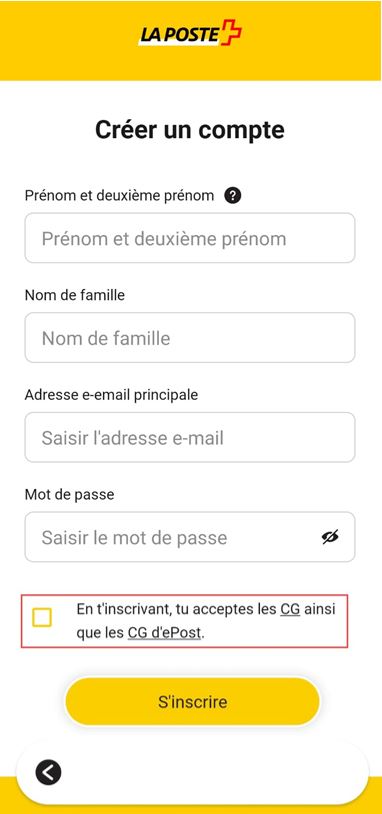This screenshot has height=814, width=382.
Task: Select the Nom de famille text field
Action: (190, 337)
